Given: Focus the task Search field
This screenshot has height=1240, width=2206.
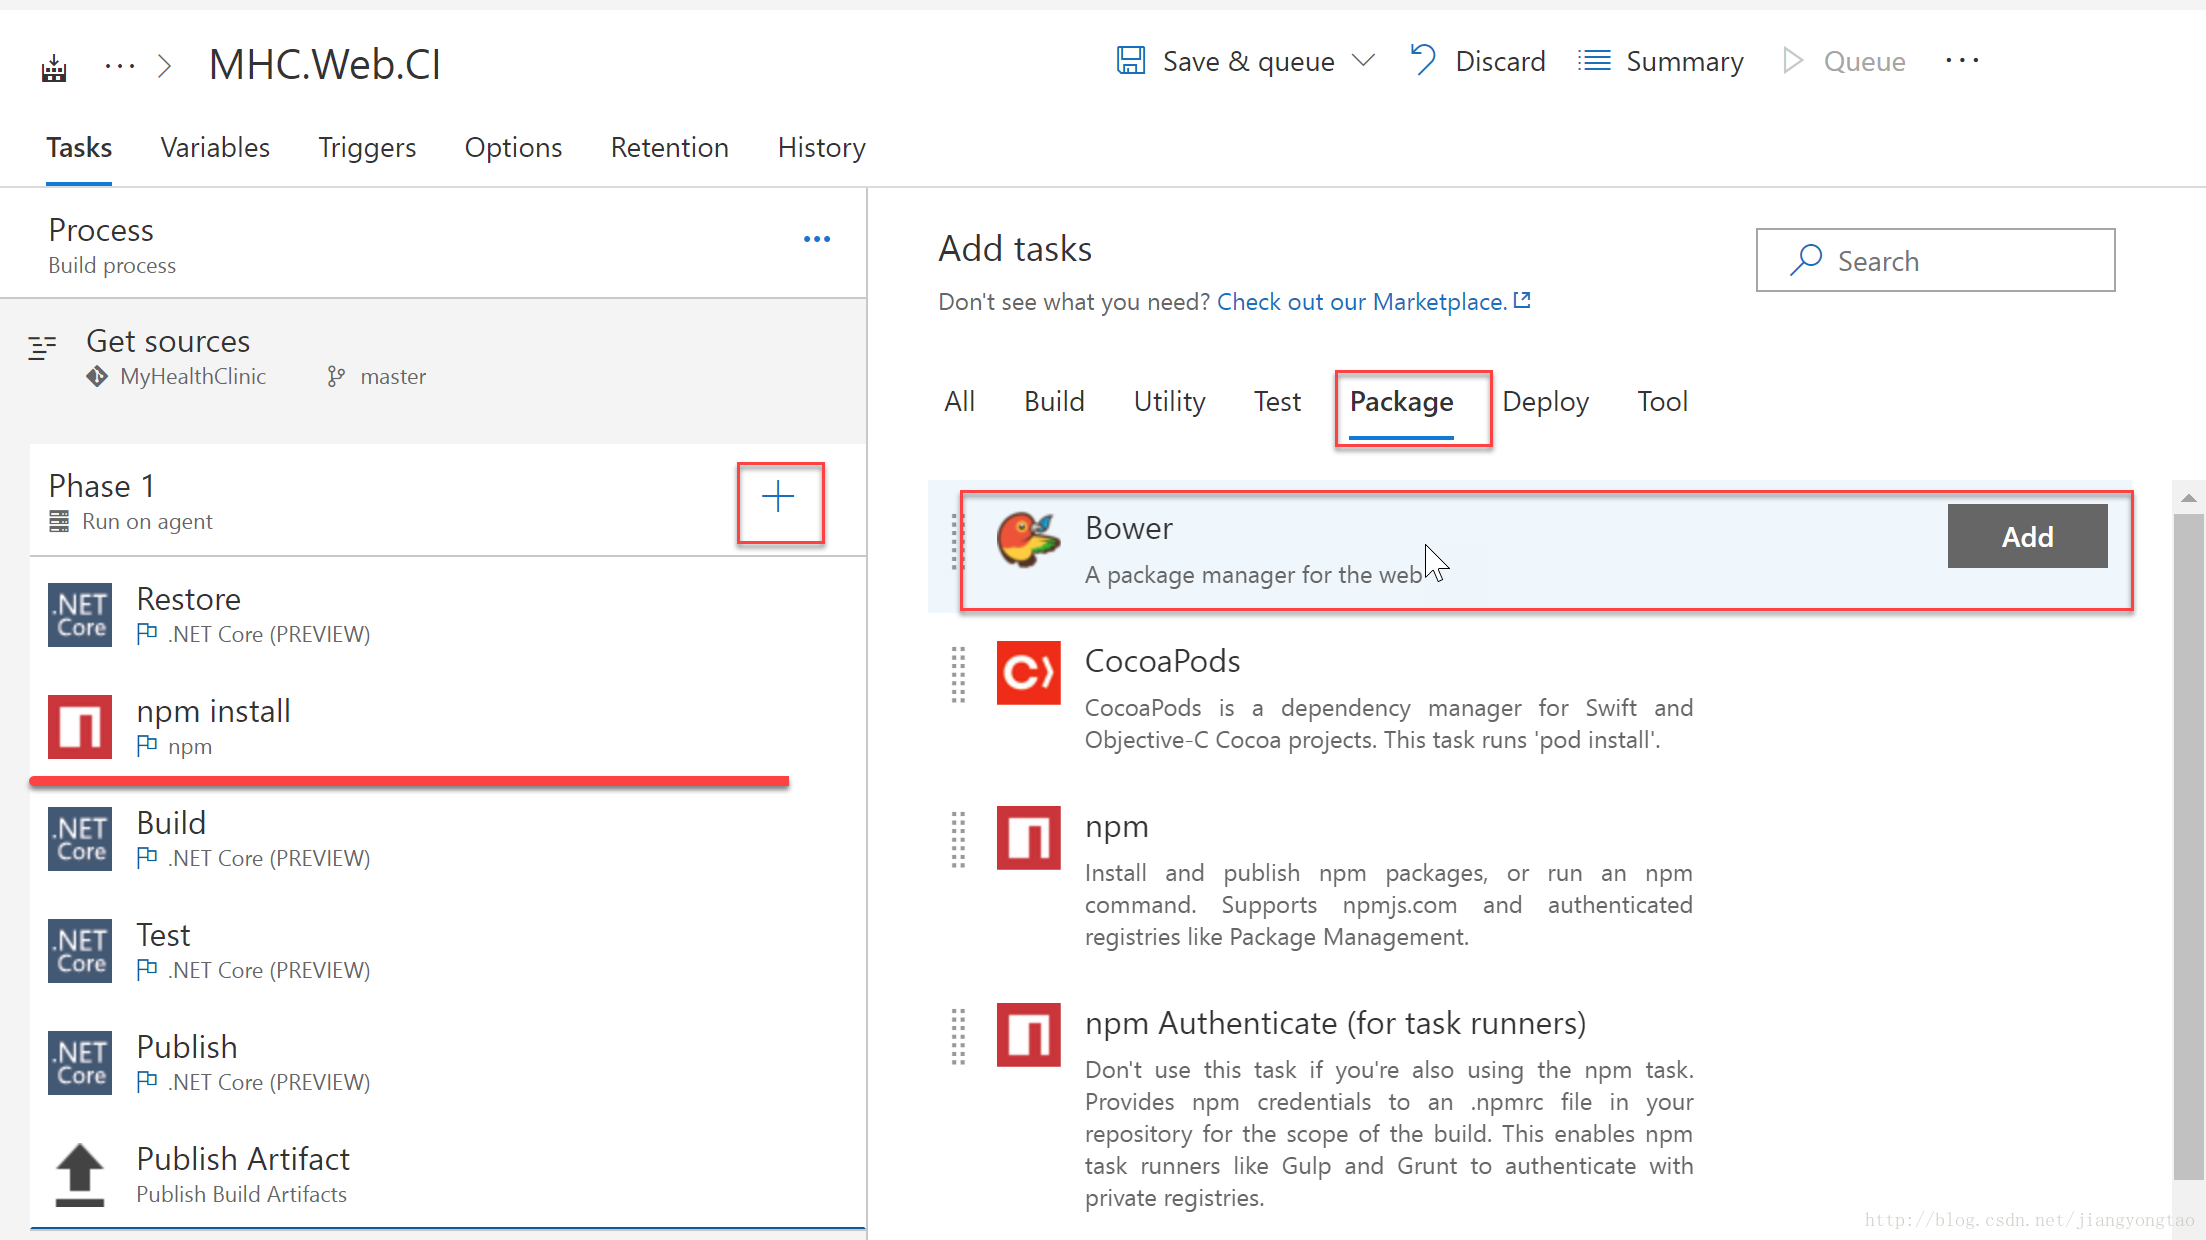Looking at the screenshot, I should 1935,260.
